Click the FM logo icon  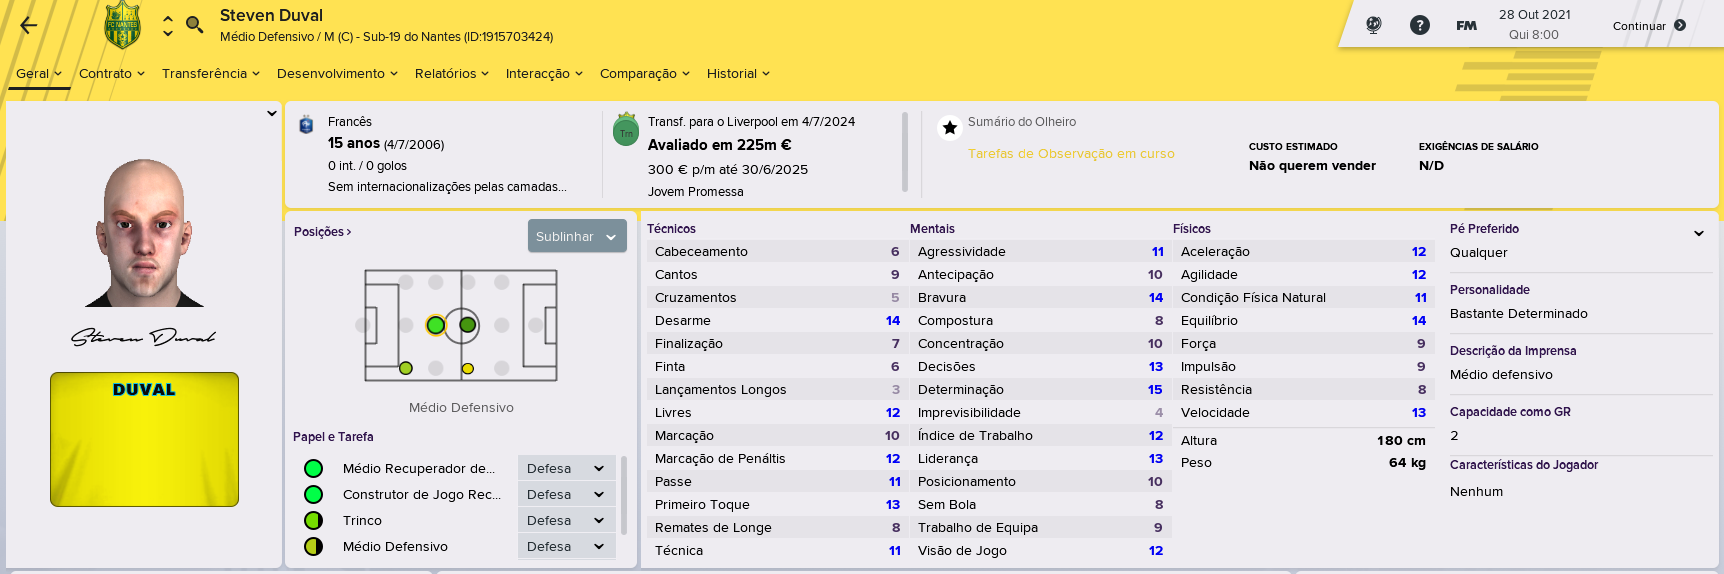1466,25
